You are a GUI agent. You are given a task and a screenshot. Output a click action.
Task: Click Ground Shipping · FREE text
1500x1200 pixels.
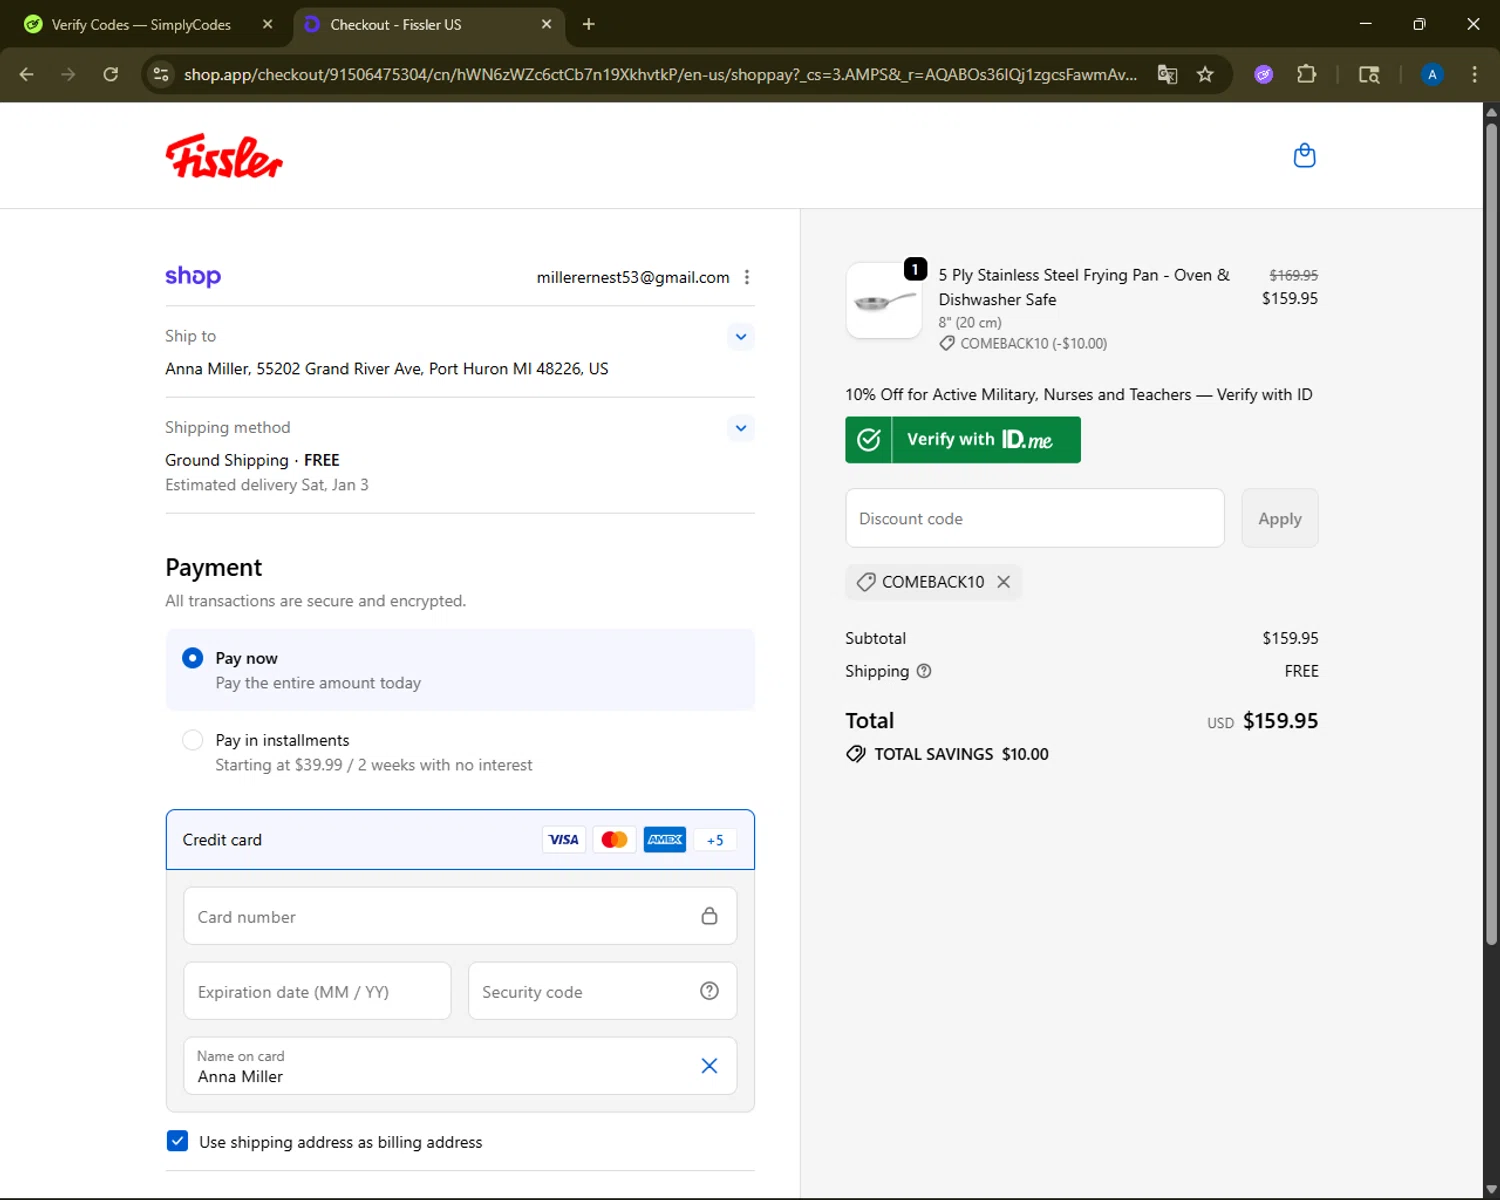[x=252, y=460]
